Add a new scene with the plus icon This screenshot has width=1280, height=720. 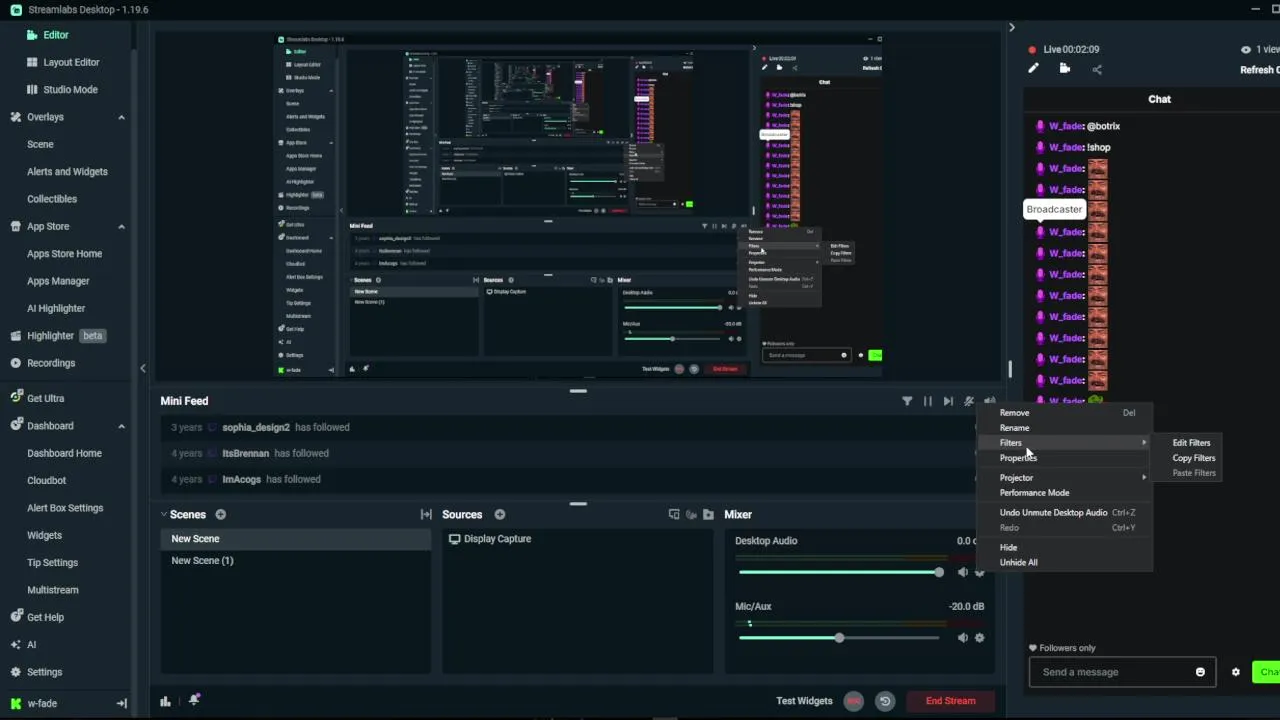pos(220,515)
